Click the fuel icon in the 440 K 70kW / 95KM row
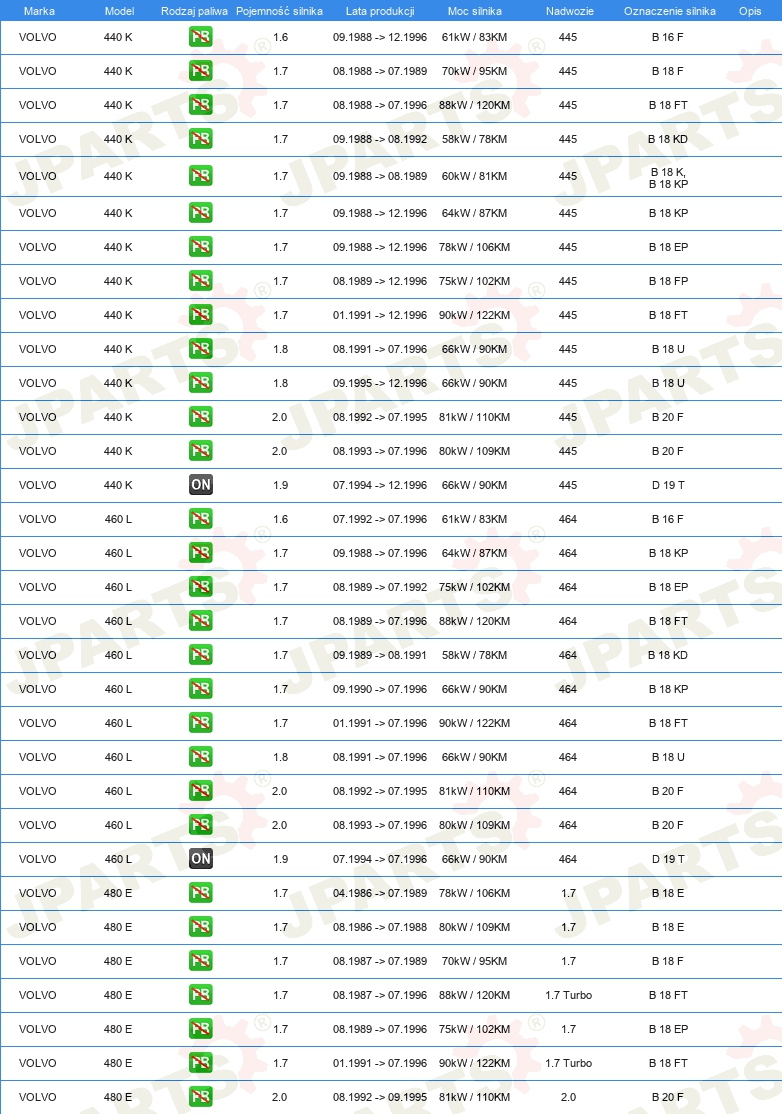The height and width of the screenshot is (1114, 782). click(201, 71)
